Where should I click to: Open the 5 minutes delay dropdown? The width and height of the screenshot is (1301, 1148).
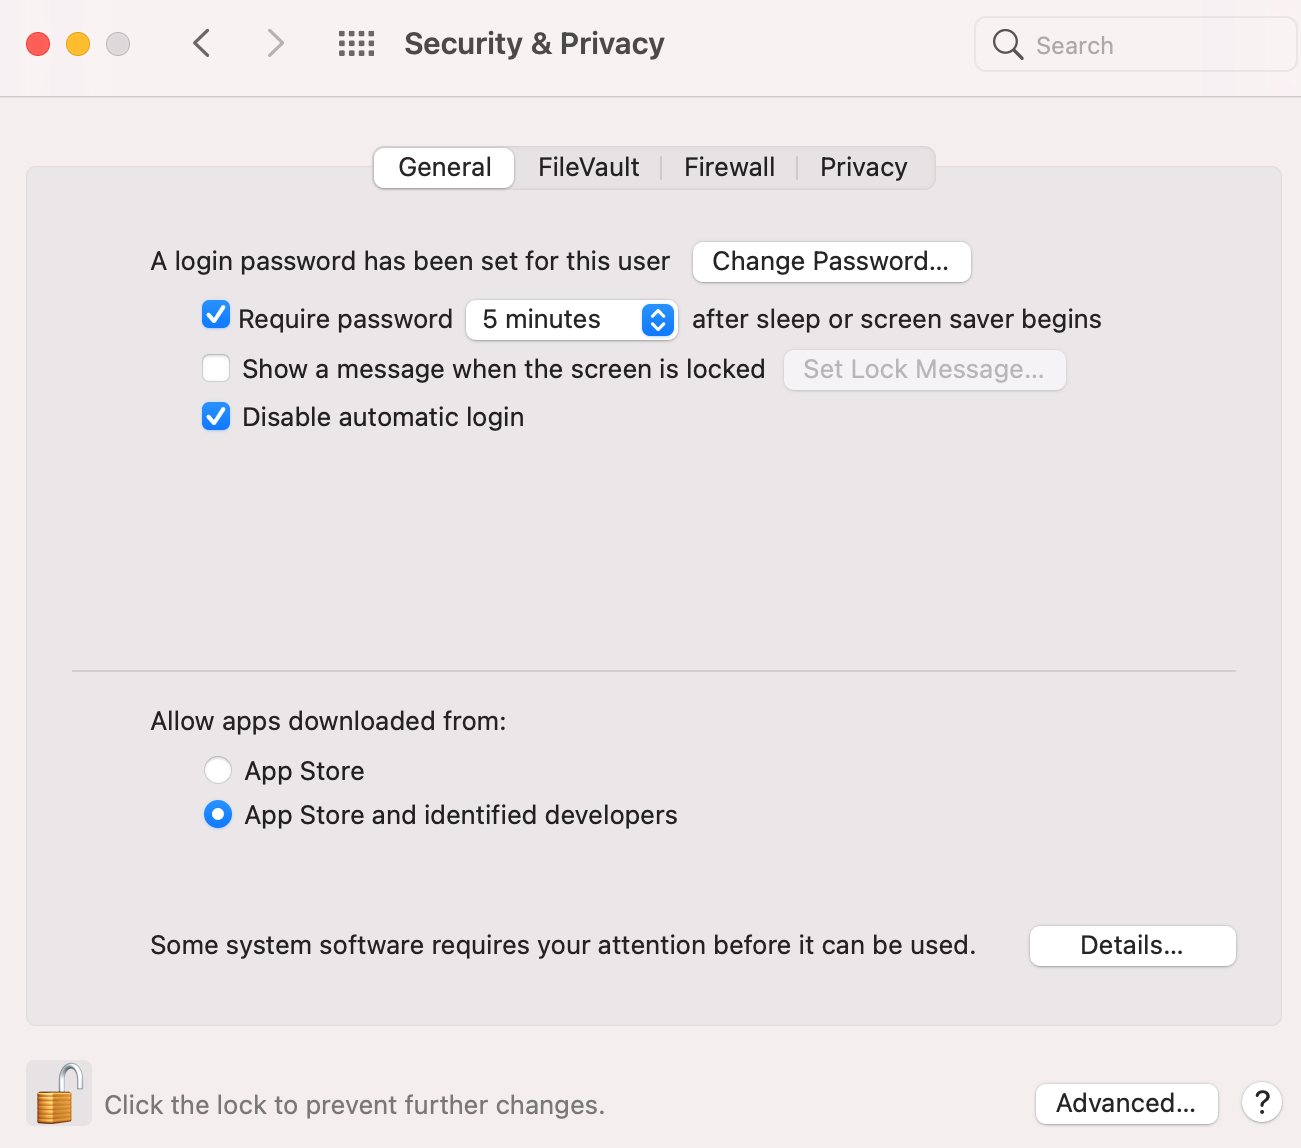click(x=572, y=319)
